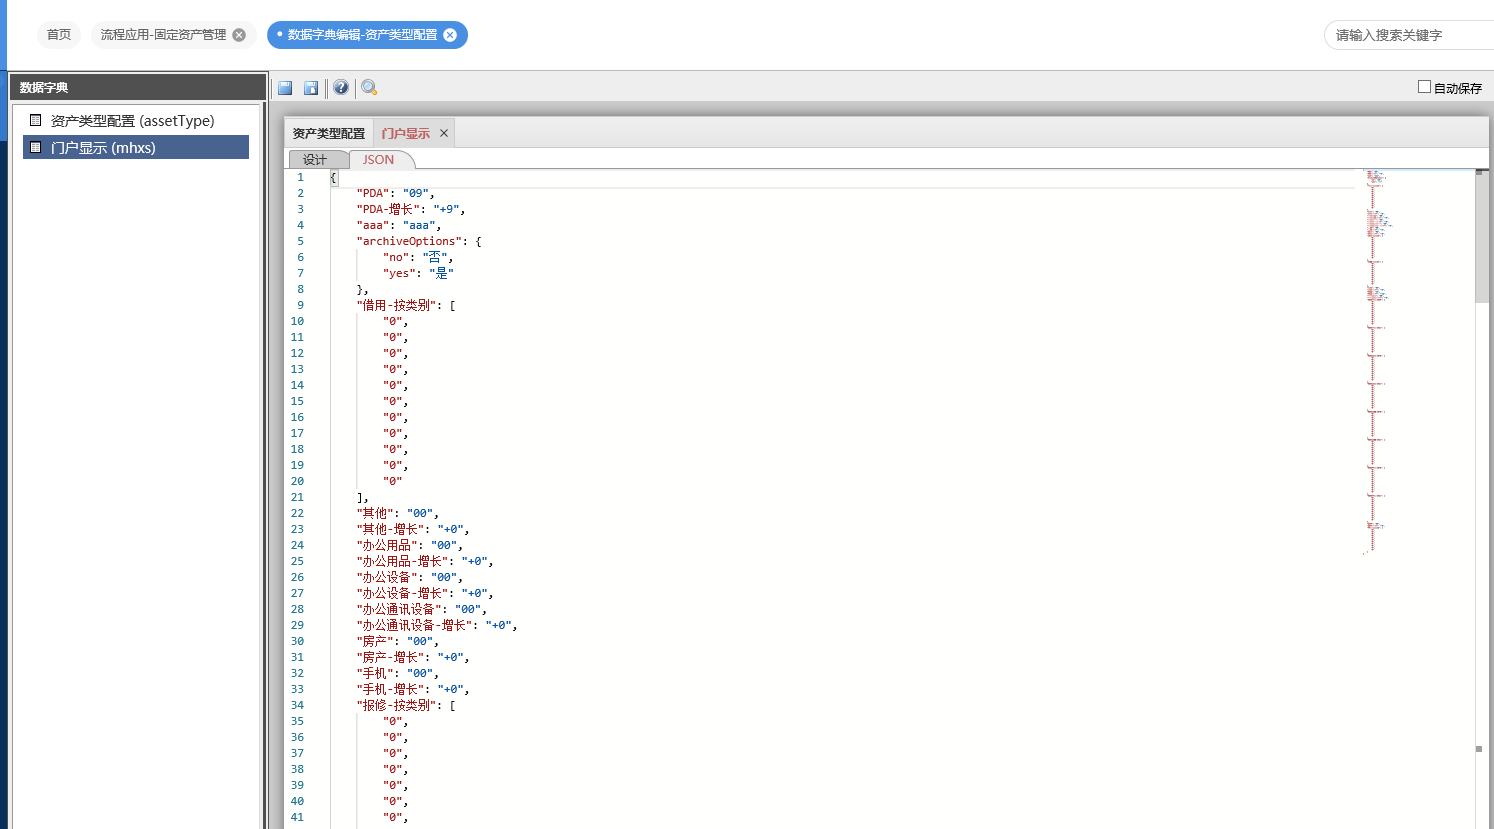
Task: Click the "no": "否" line
Action: (x=418, y=257)
